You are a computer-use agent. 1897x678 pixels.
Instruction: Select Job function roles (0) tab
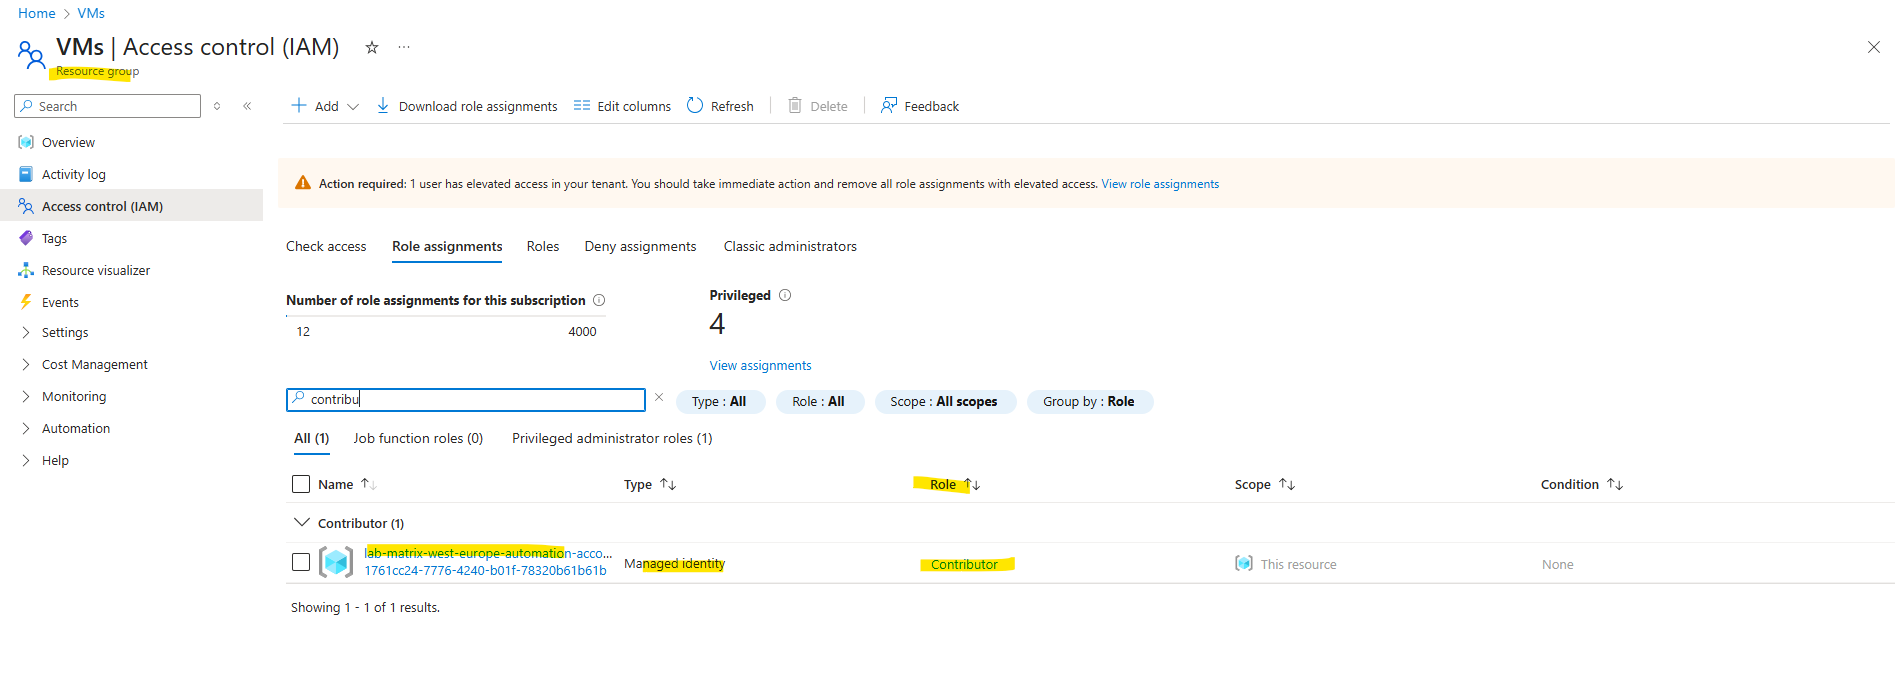pyautogui.click(x=418, y=439)
